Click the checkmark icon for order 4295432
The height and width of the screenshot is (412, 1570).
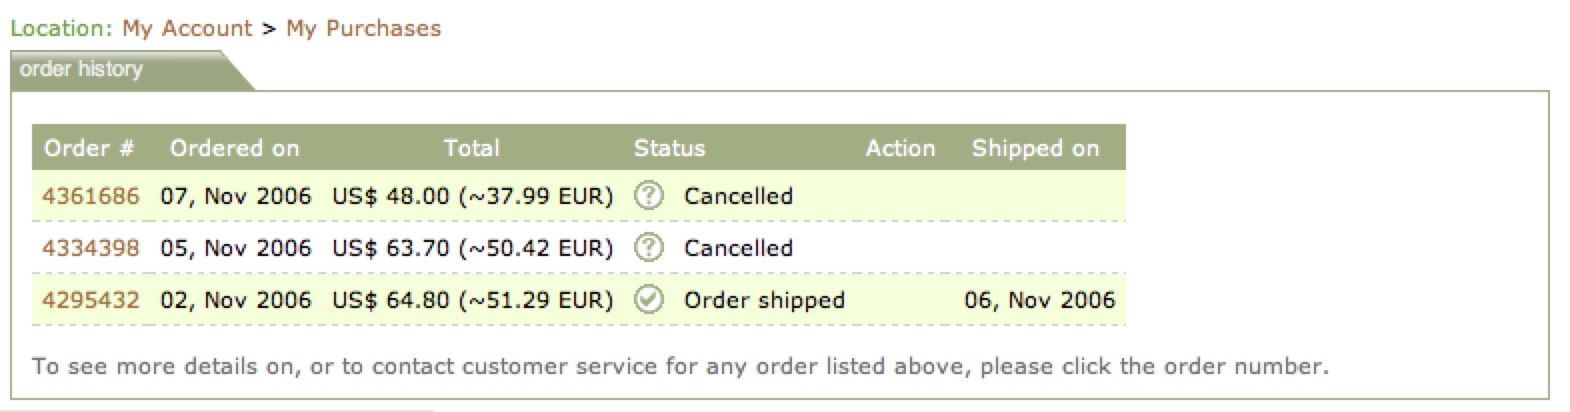click(649, 300)
